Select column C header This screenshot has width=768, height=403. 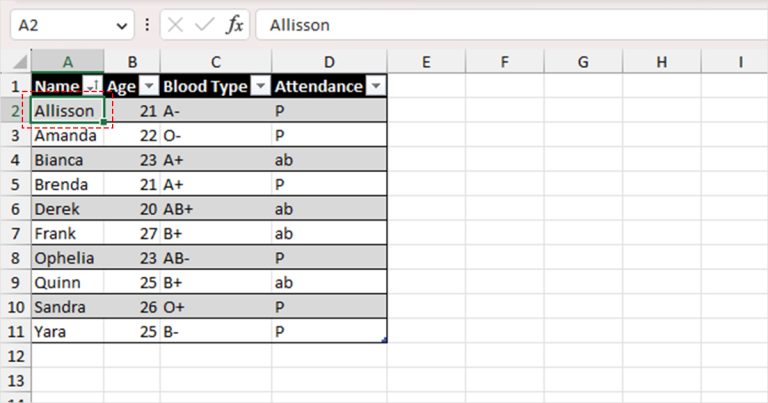pos(216,62)
